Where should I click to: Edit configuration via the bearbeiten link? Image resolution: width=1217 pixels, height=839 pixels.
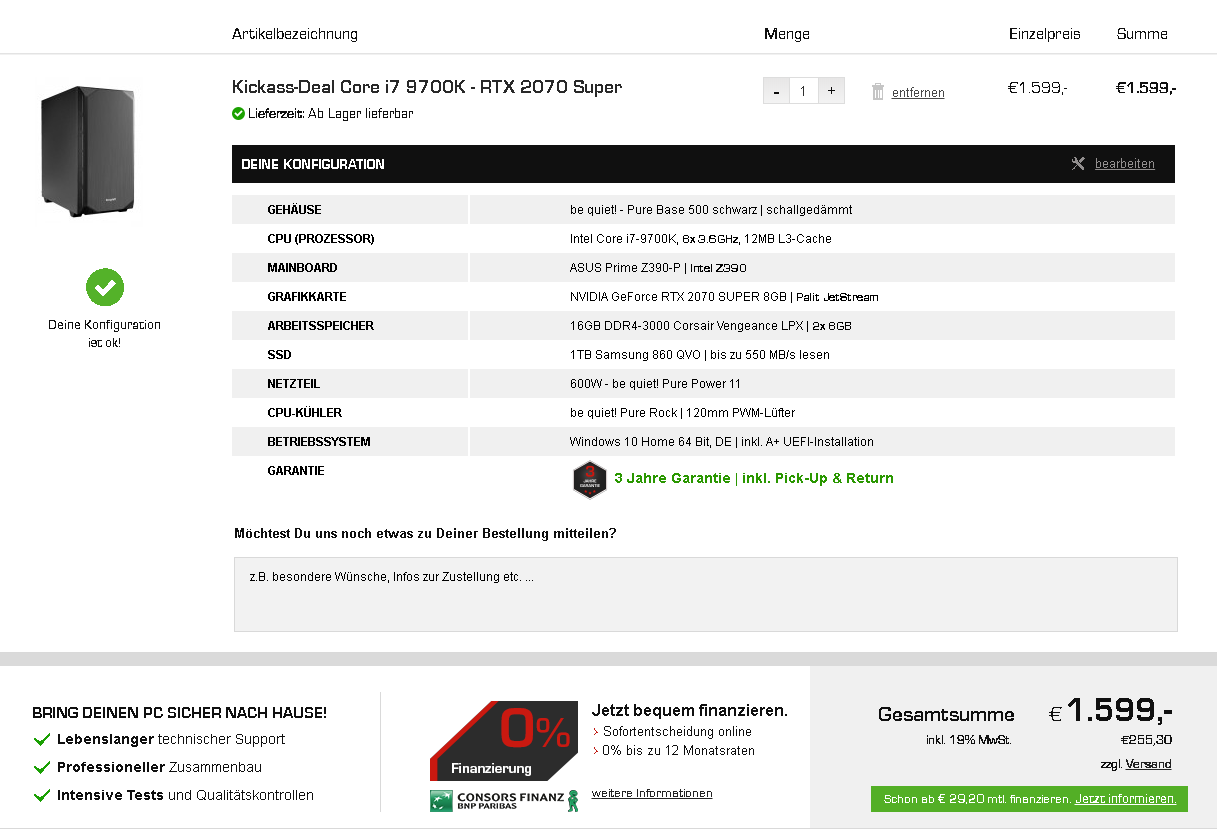point(1125,164)
